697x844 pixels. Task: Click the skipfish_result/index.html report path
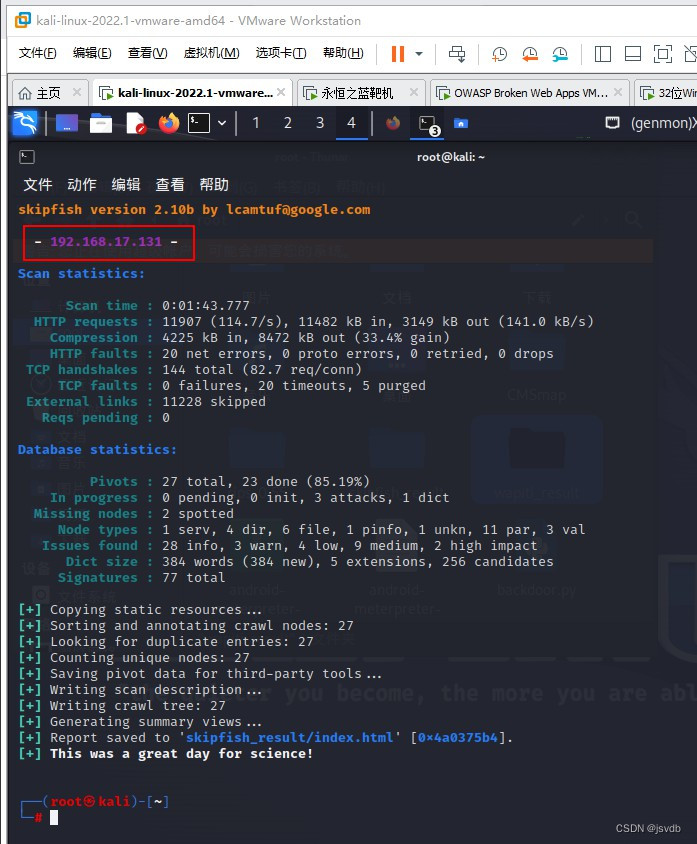pos(290,737)
